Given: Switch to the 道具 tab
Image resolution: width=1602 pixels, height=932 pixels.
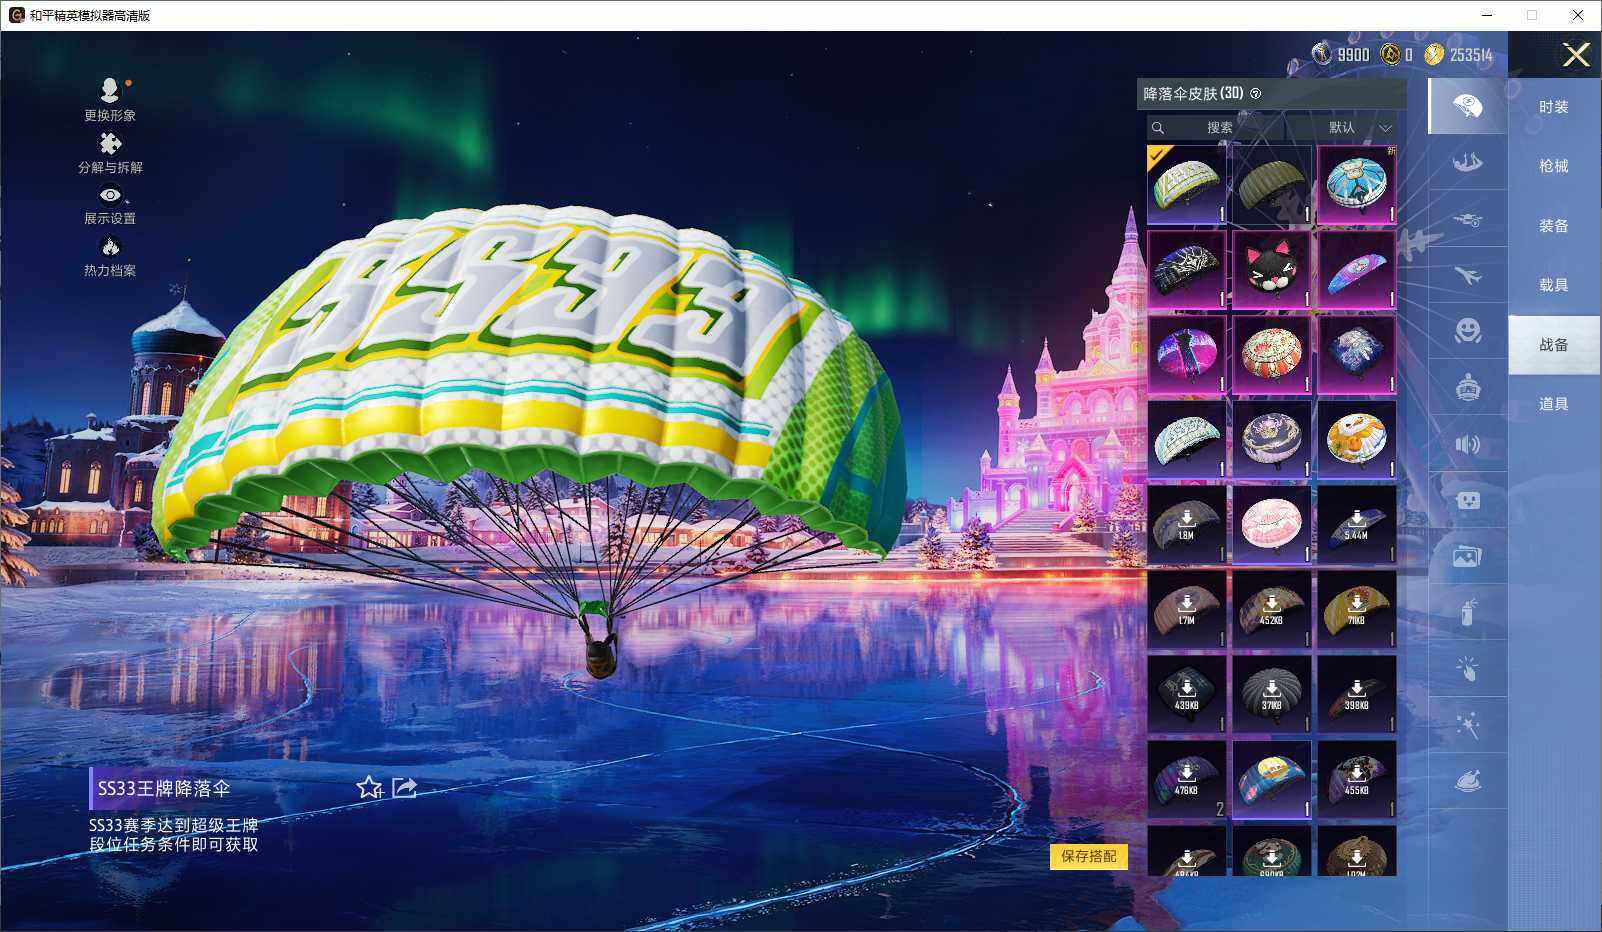Looking at the screenshot, I should 1554,404.
